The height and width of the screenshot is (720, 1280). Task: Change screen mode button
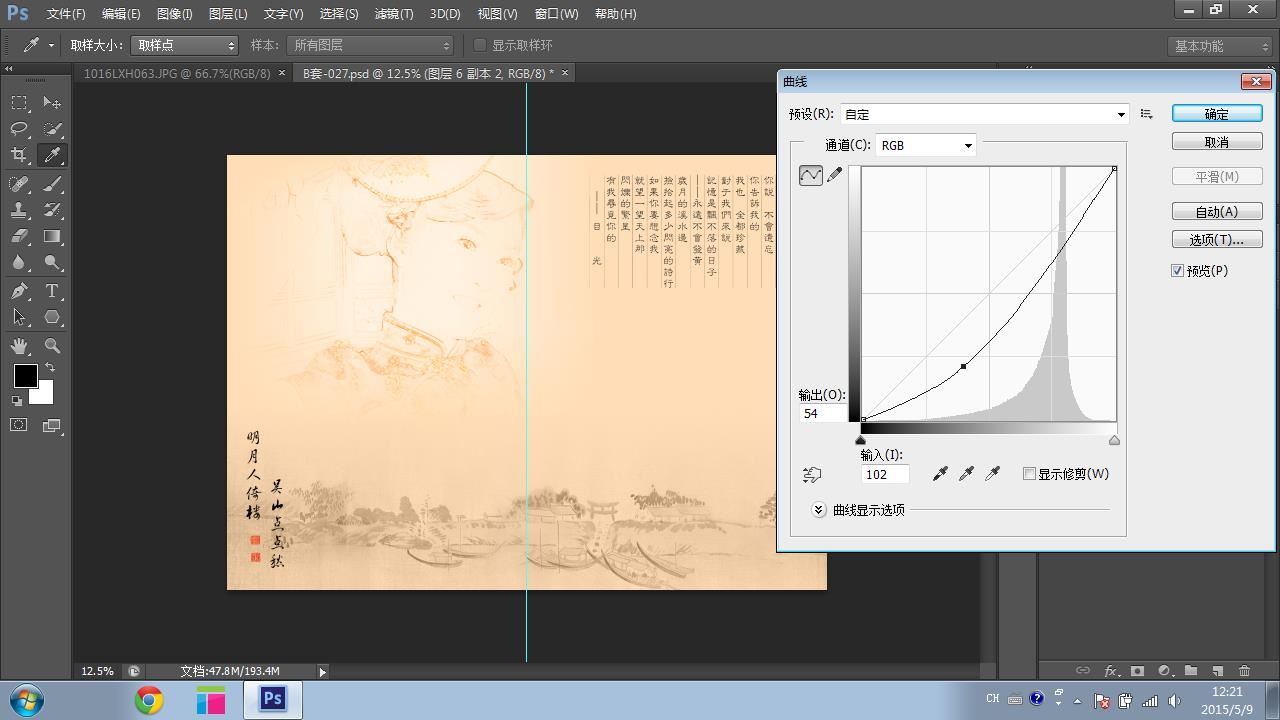(x=52, y=425)
